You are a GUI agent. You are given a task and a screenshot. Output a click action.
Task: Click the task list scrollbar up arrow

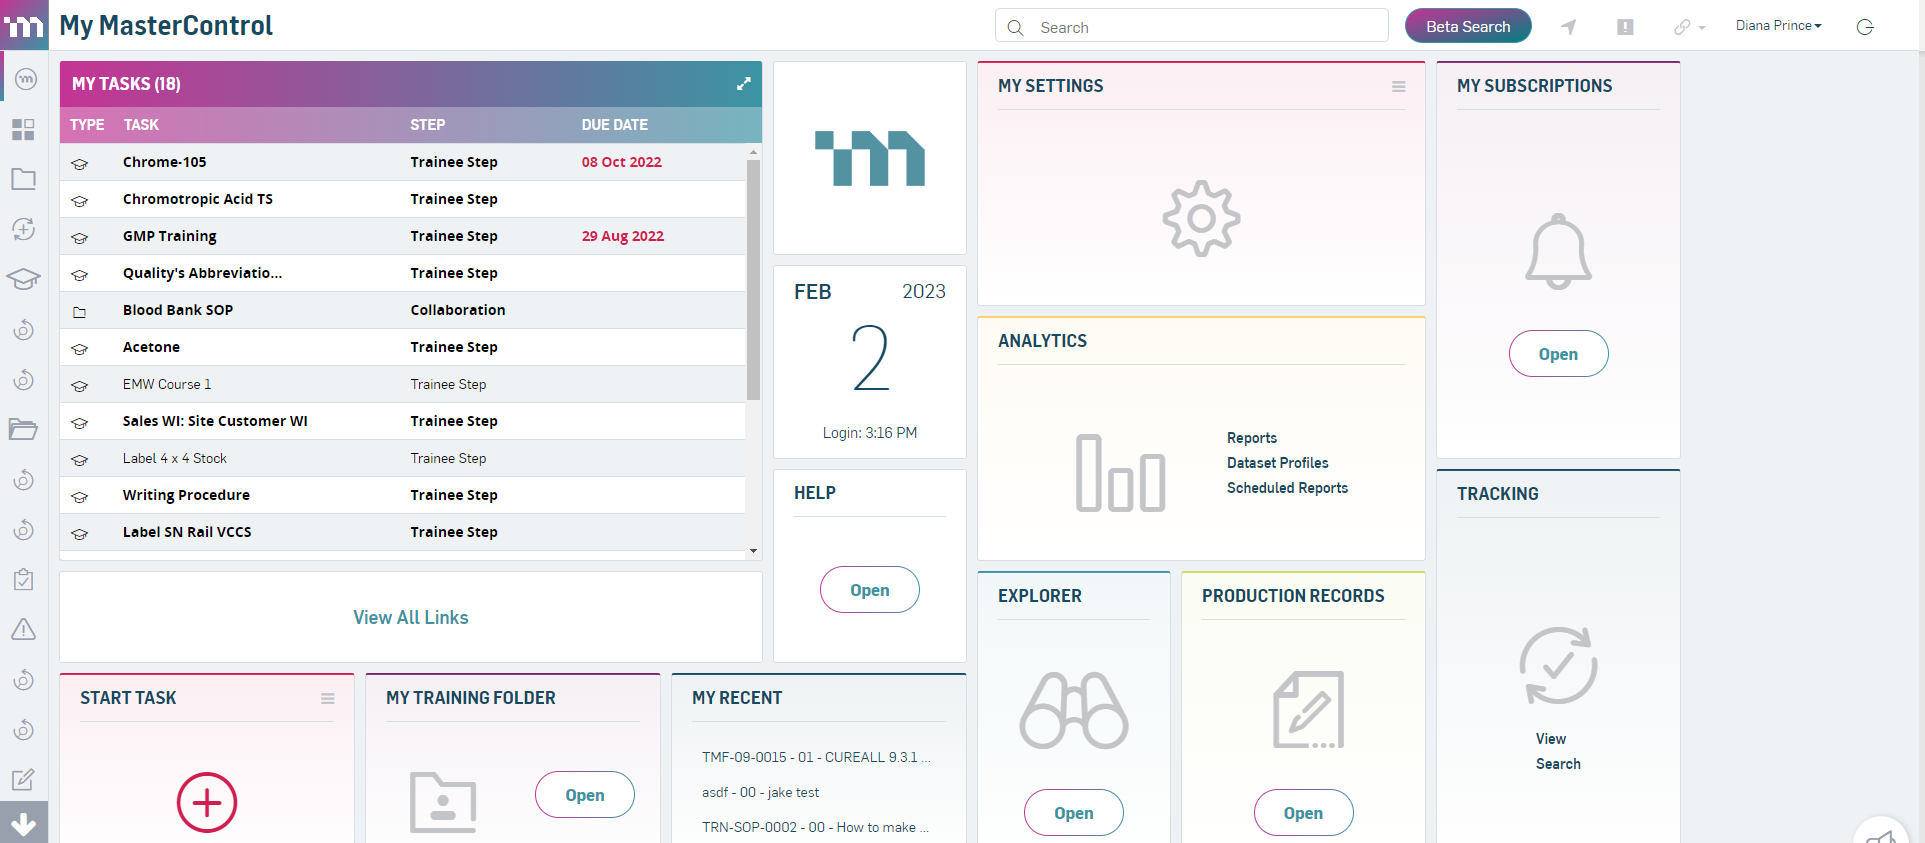(753, 152)
